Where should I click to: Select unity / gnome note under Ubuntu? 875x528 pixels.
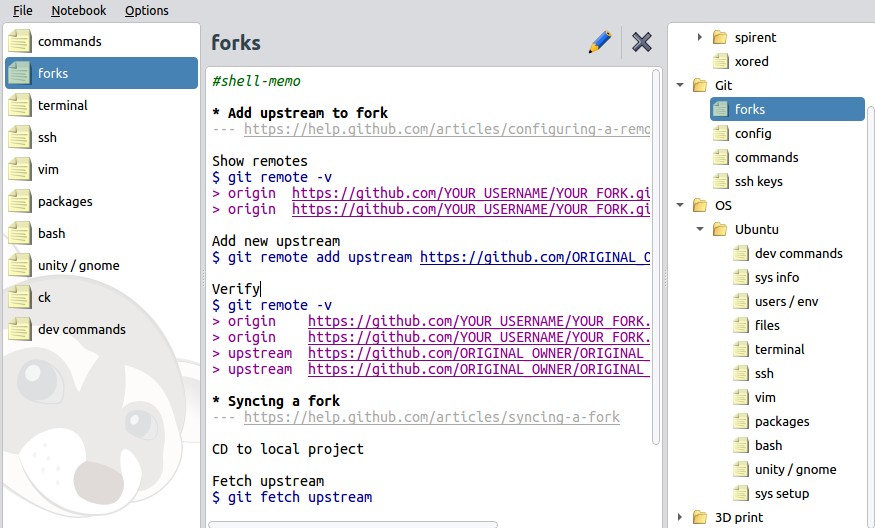785,469
